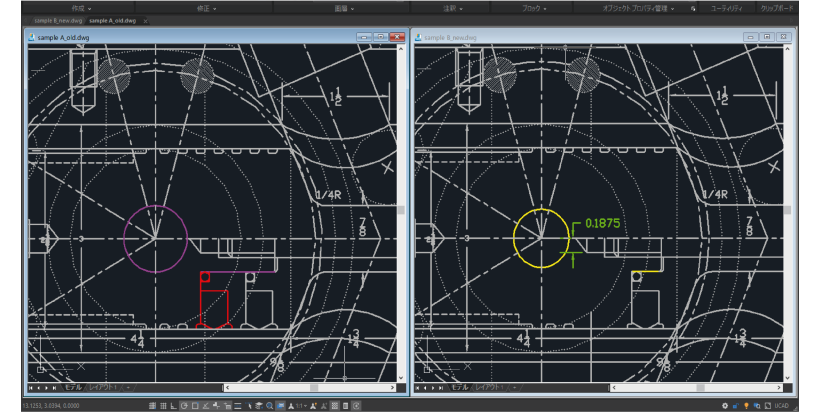Click hardware acceleration icon beside lightbulb
The image size is (820, 414).
pyautogui.click(x=757, y=406)
